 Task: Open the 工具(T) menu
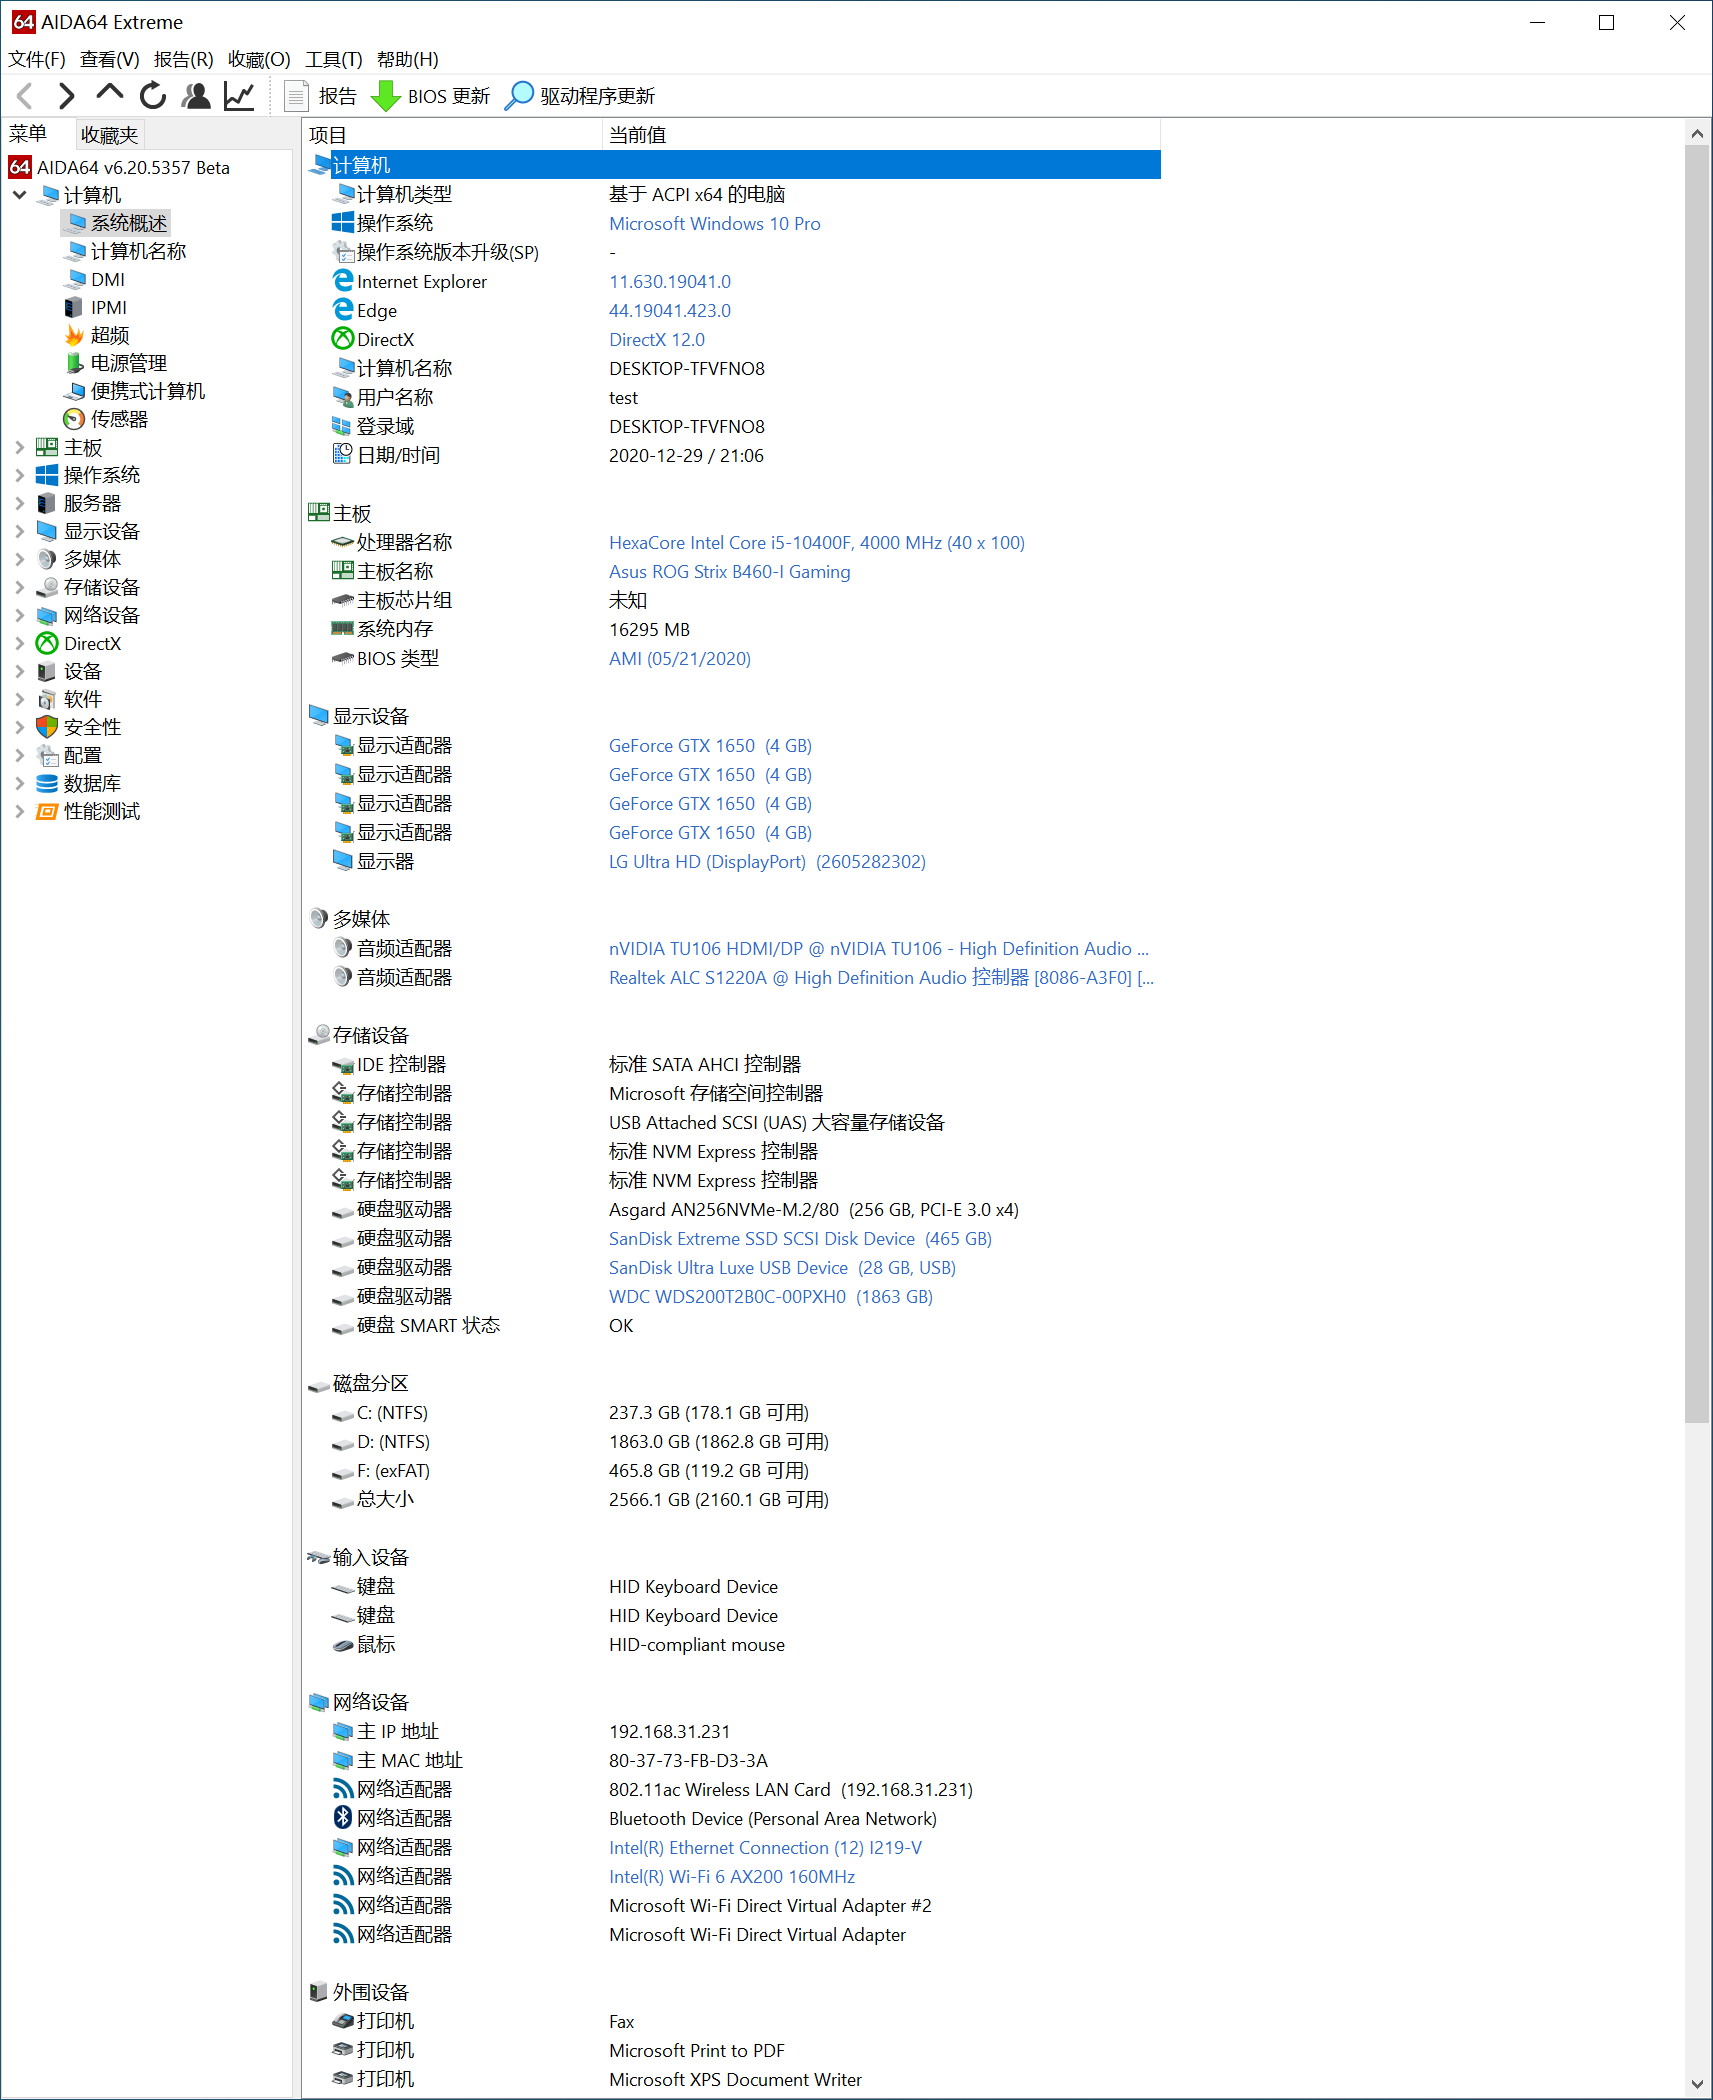(334, 59)
